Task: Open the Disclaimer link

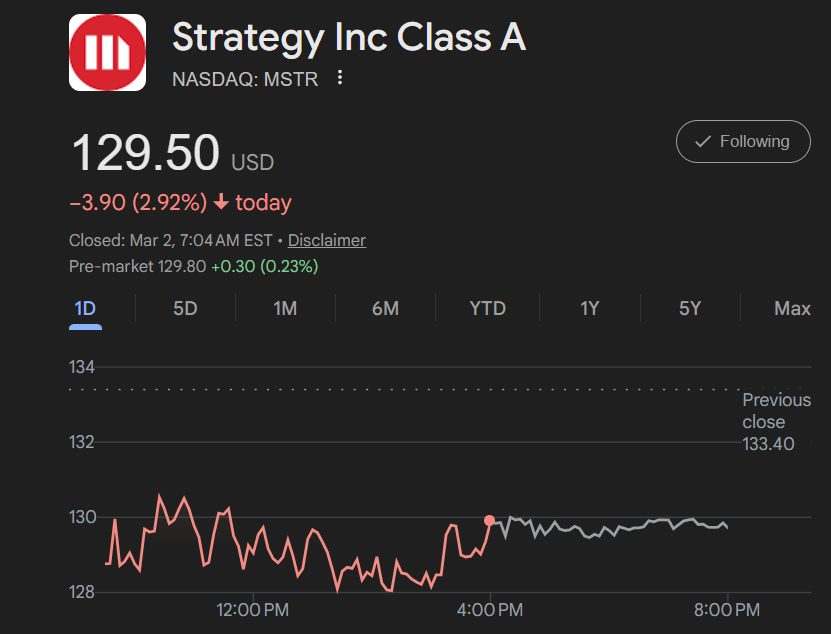Action: 327,240
